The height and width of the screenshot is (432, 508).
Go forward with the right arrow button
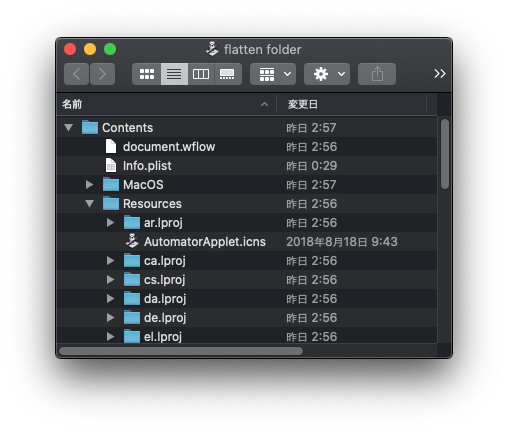(102, 74)
